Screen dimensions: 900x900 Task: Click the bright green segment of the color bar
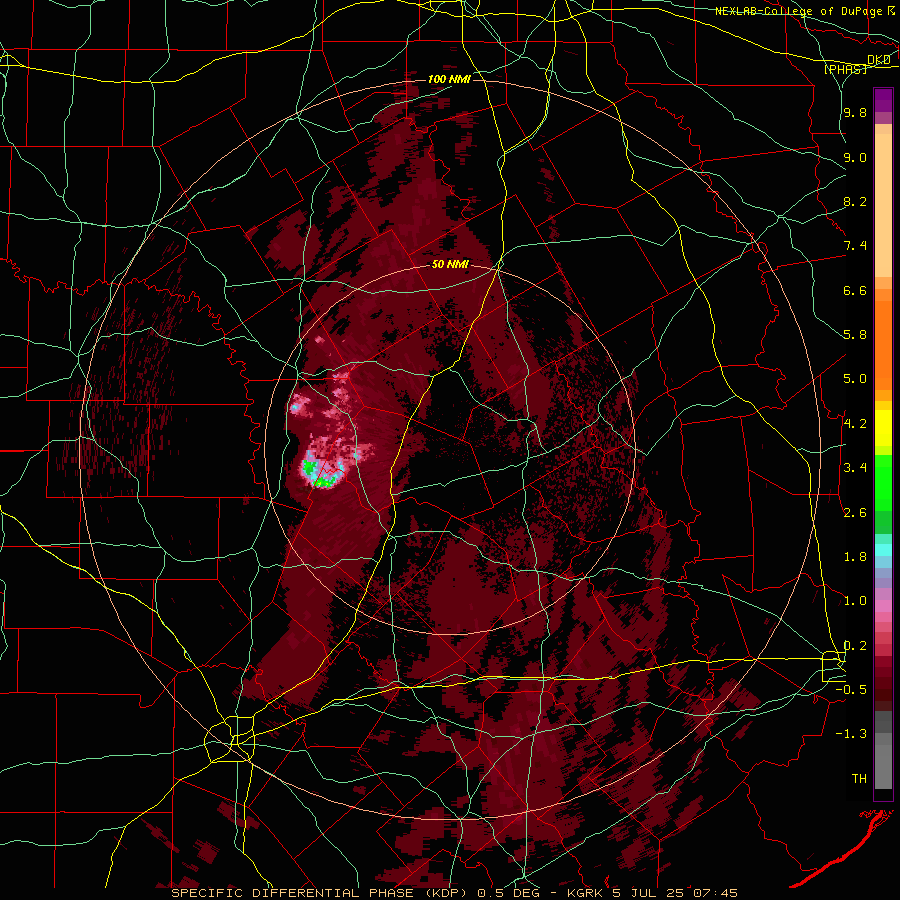[x=883, y=483]
